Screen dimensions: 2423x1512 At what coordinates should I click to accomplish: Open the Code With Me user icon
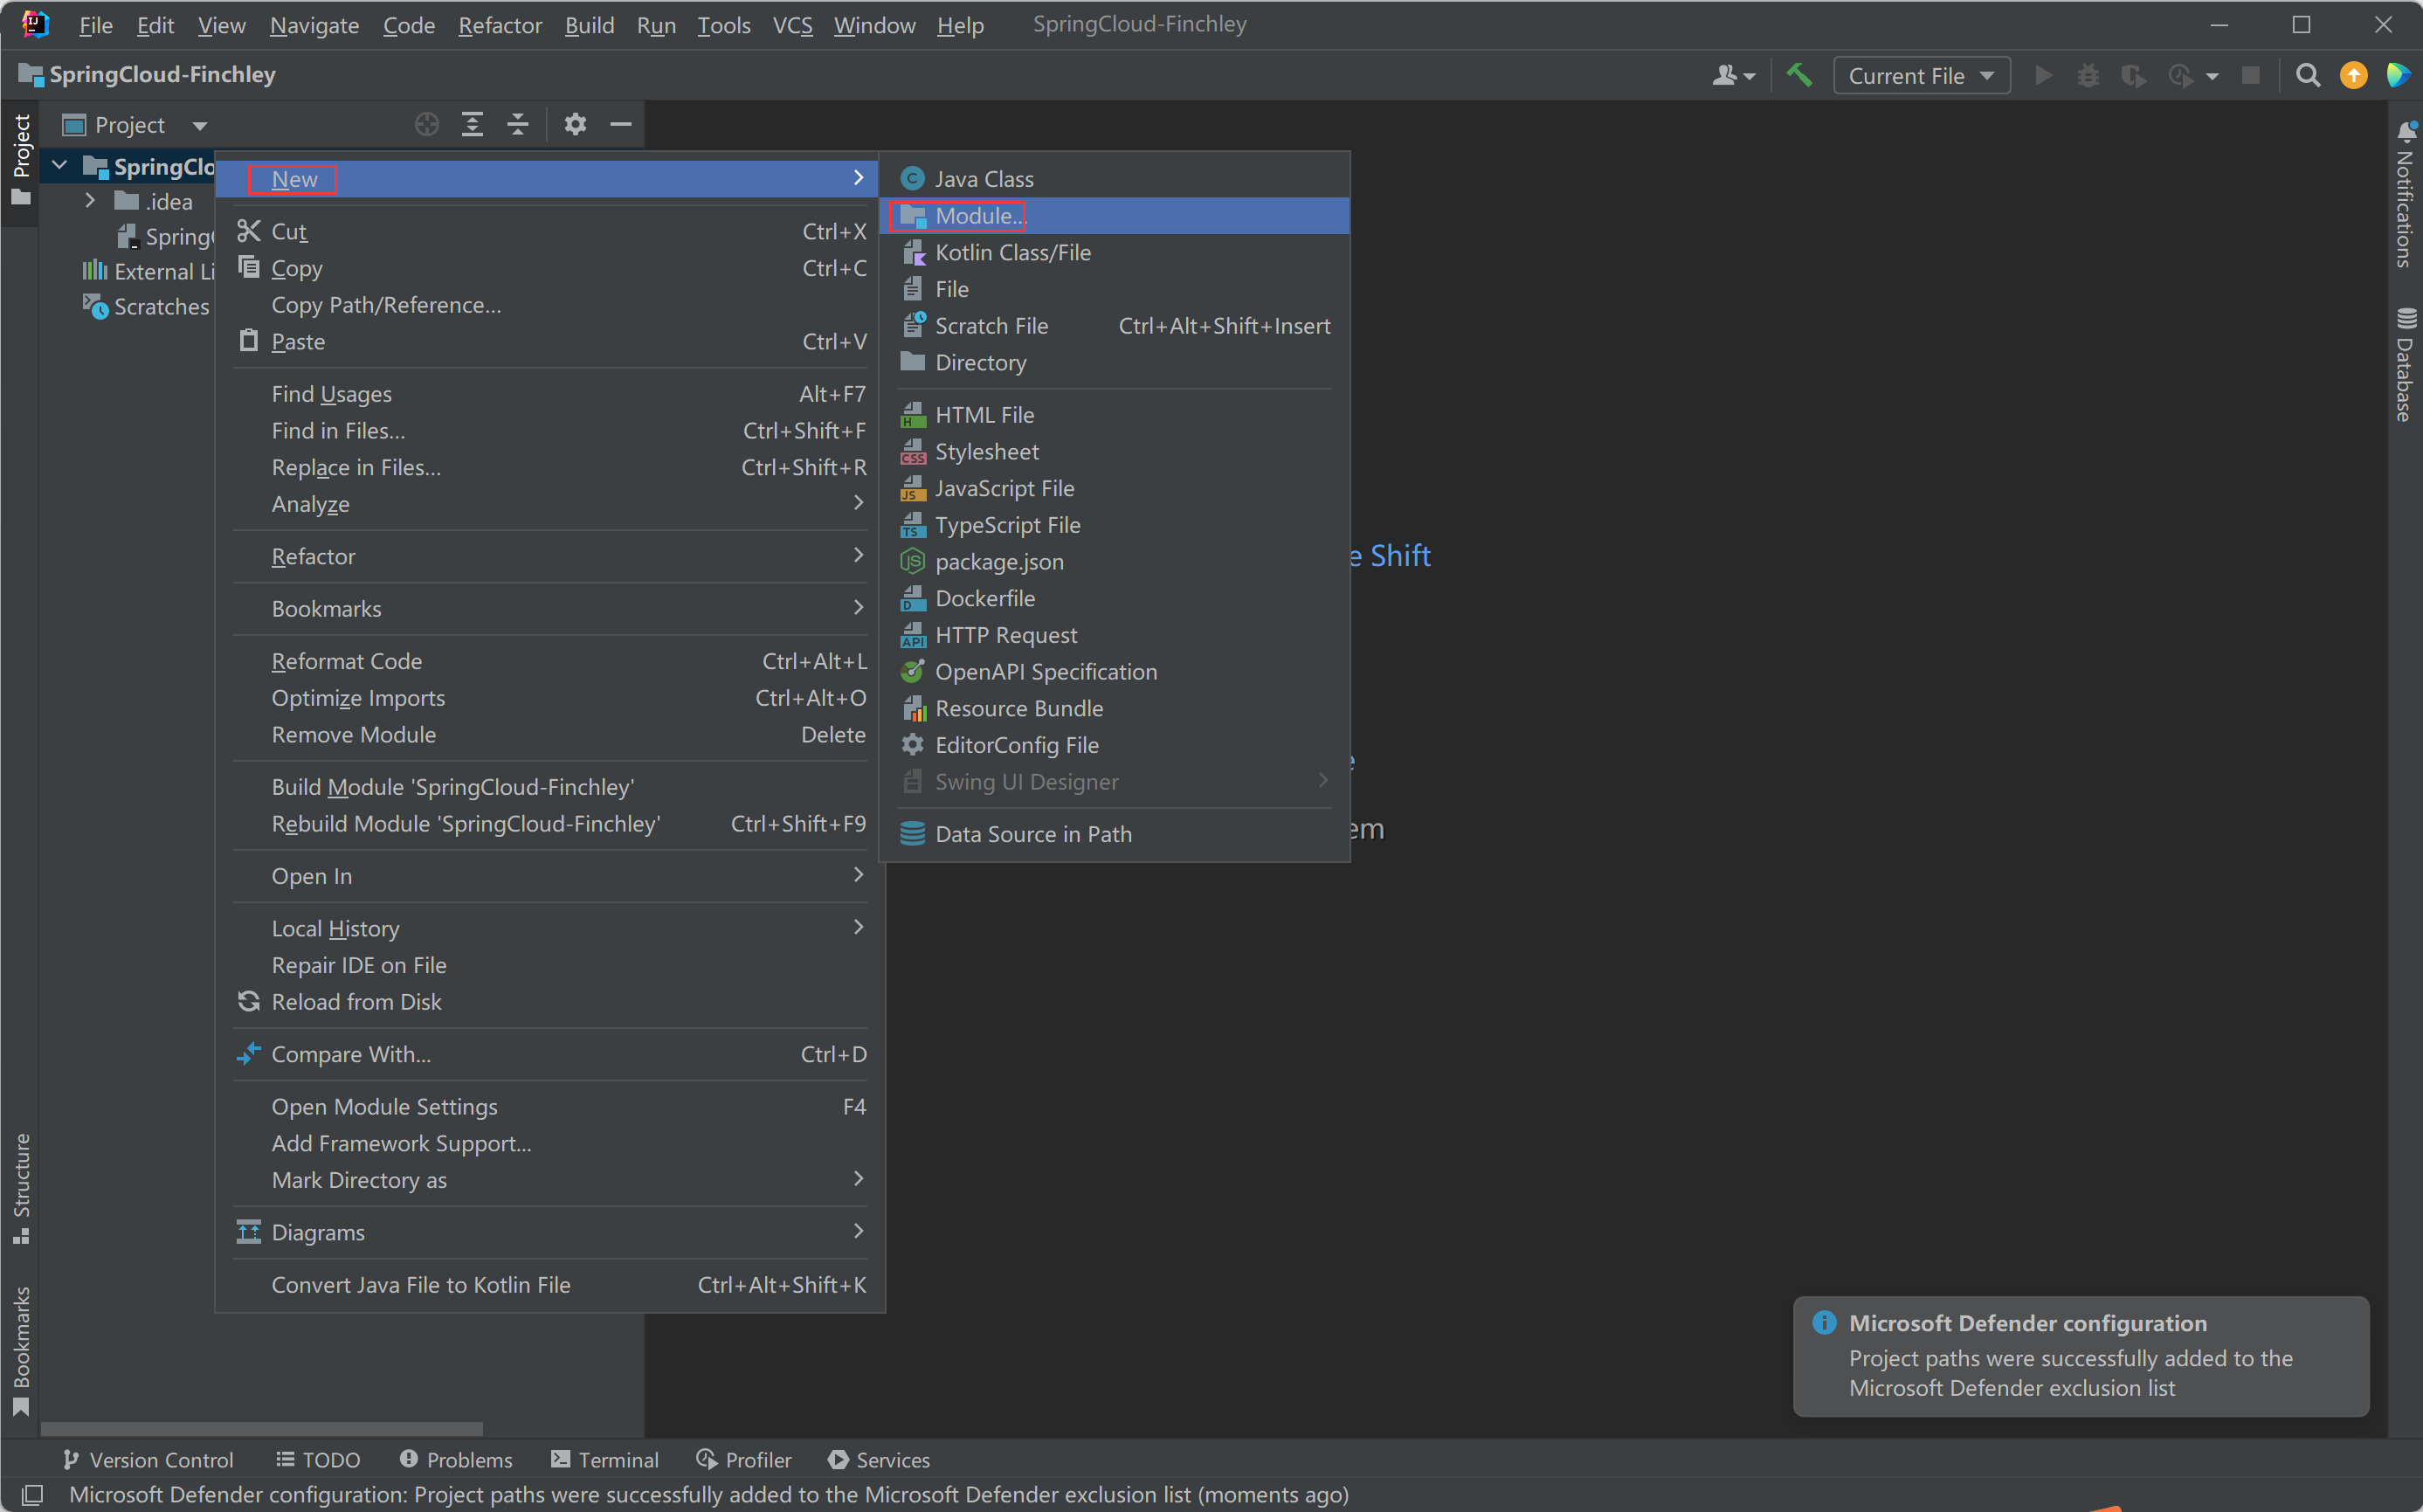click(1733, 76)
